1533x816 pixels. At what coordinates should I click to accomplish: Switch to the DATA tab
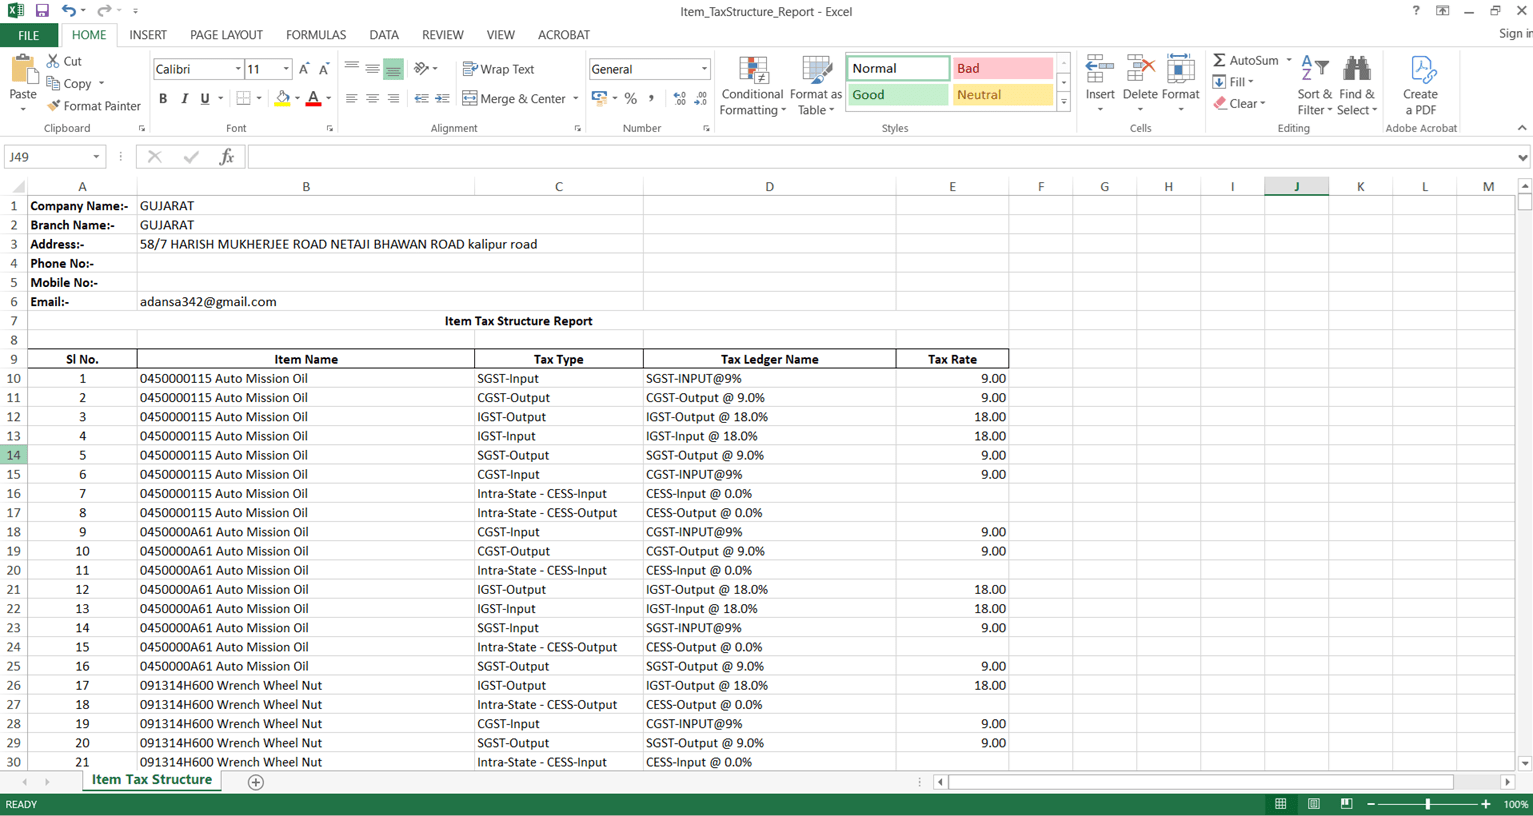[x=384, y=35]
